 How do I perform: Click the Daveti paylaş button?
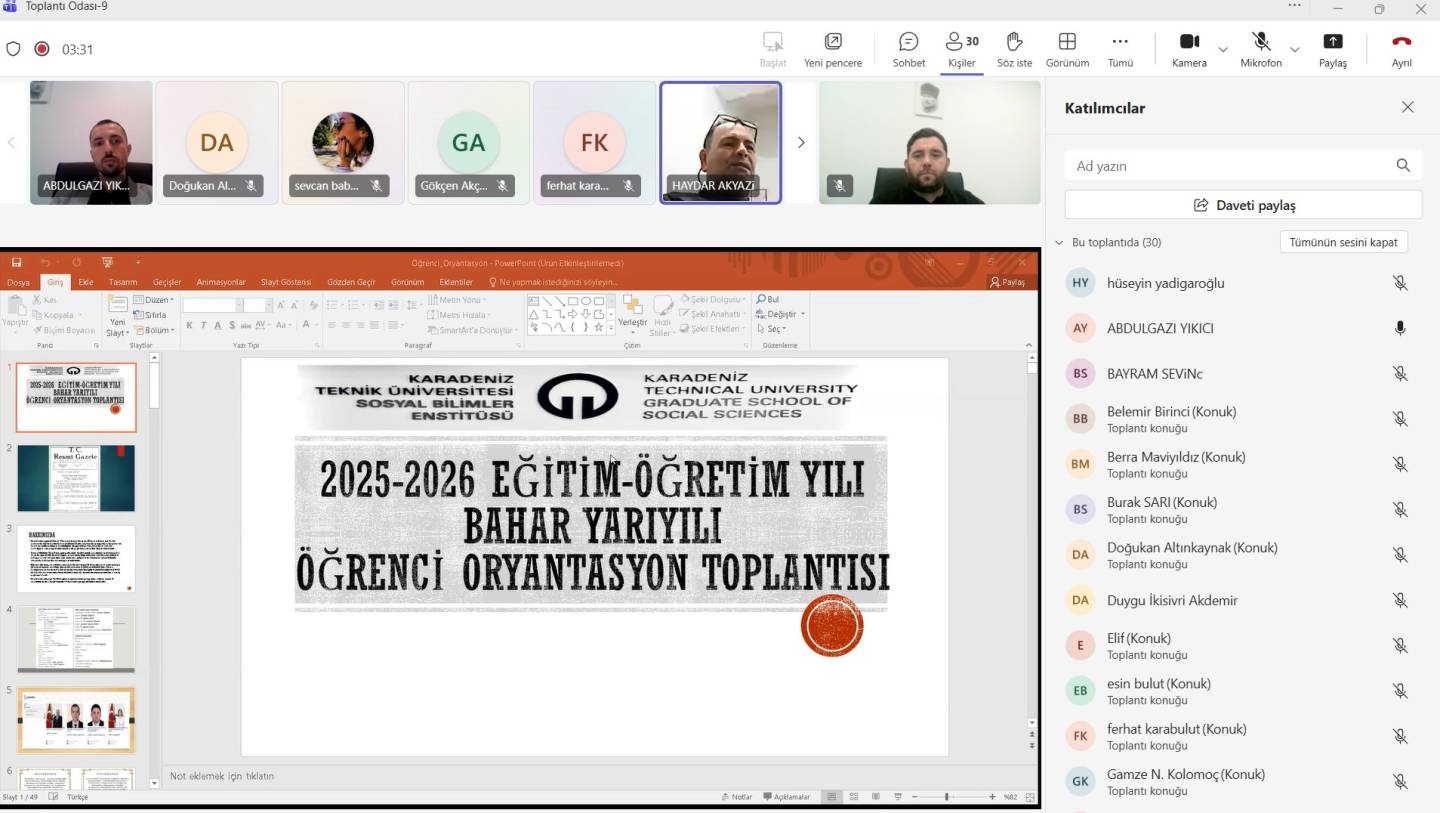click(x=1243, y=205)
